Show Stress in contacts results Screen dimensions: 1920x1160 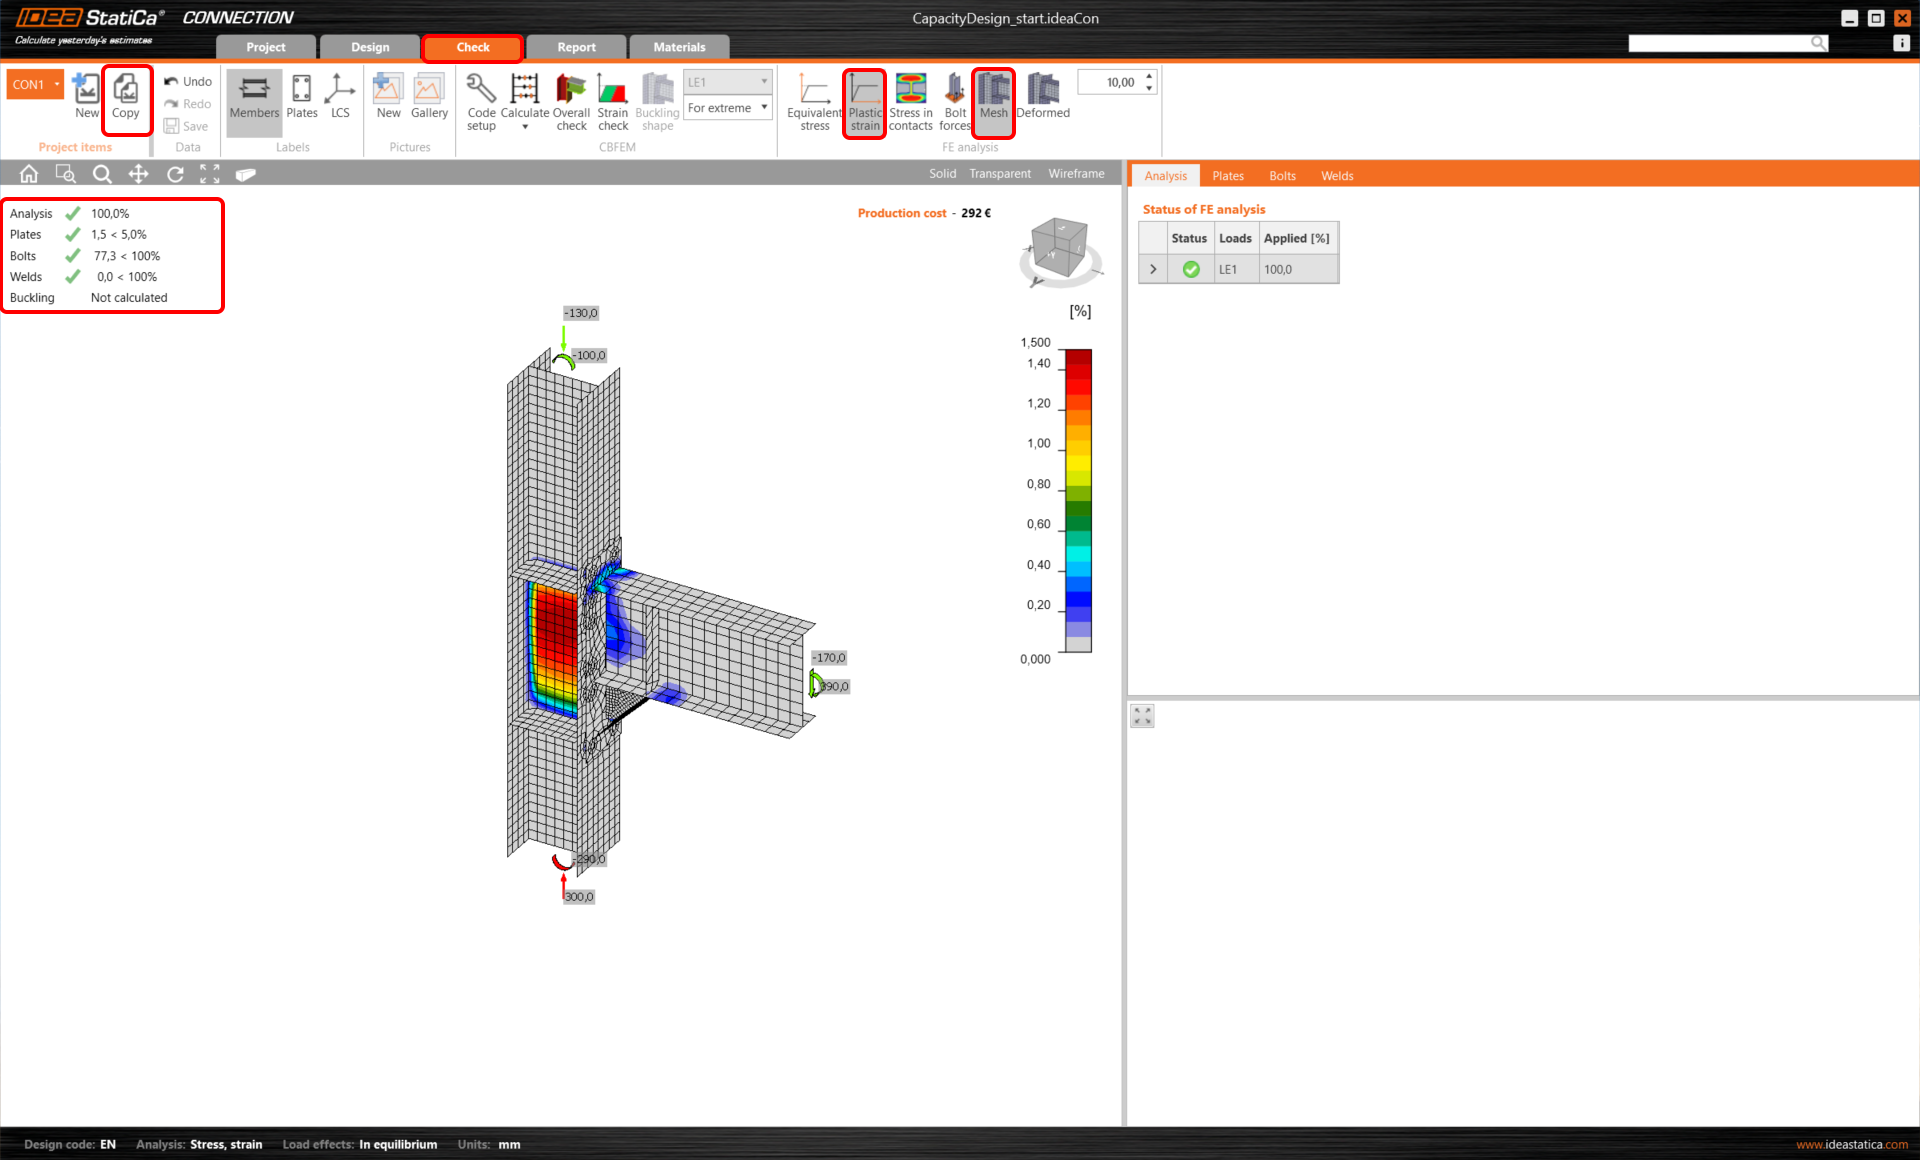[x=909, y=100]
